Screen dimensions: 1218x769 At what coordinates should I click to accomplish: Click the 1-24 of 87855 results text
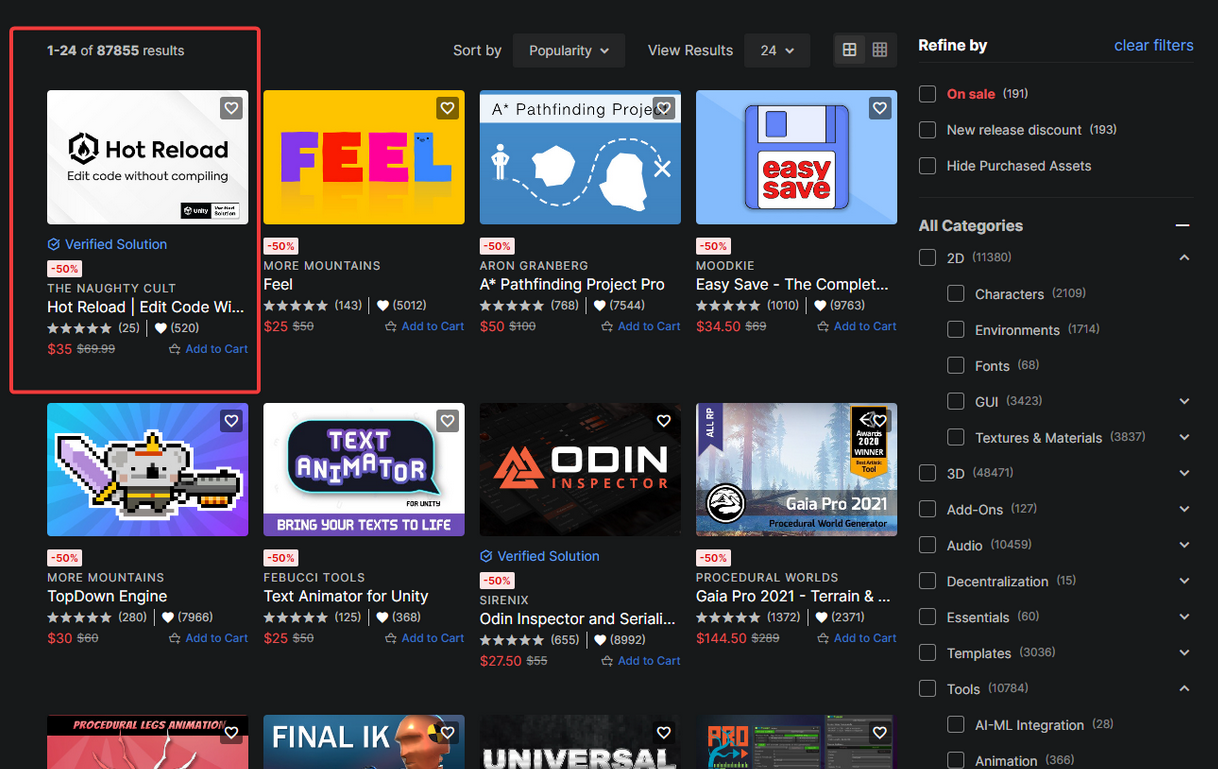pyautogui.click(x=116, y=50)
